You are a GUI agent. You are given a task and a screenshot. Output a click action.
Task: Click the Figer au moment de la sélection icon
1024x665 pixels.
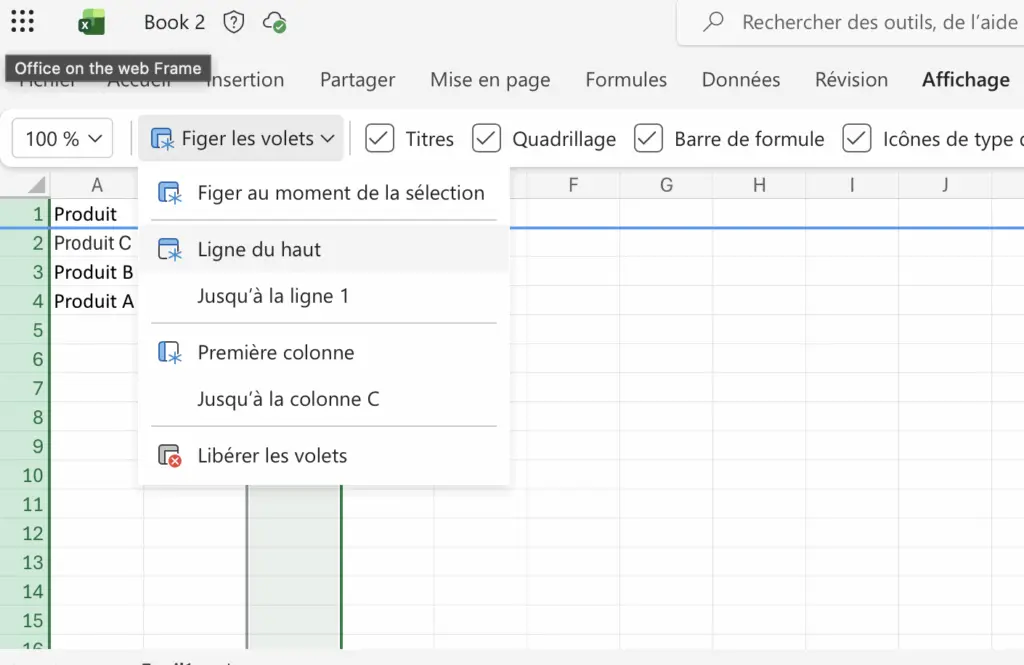(170, 193)
